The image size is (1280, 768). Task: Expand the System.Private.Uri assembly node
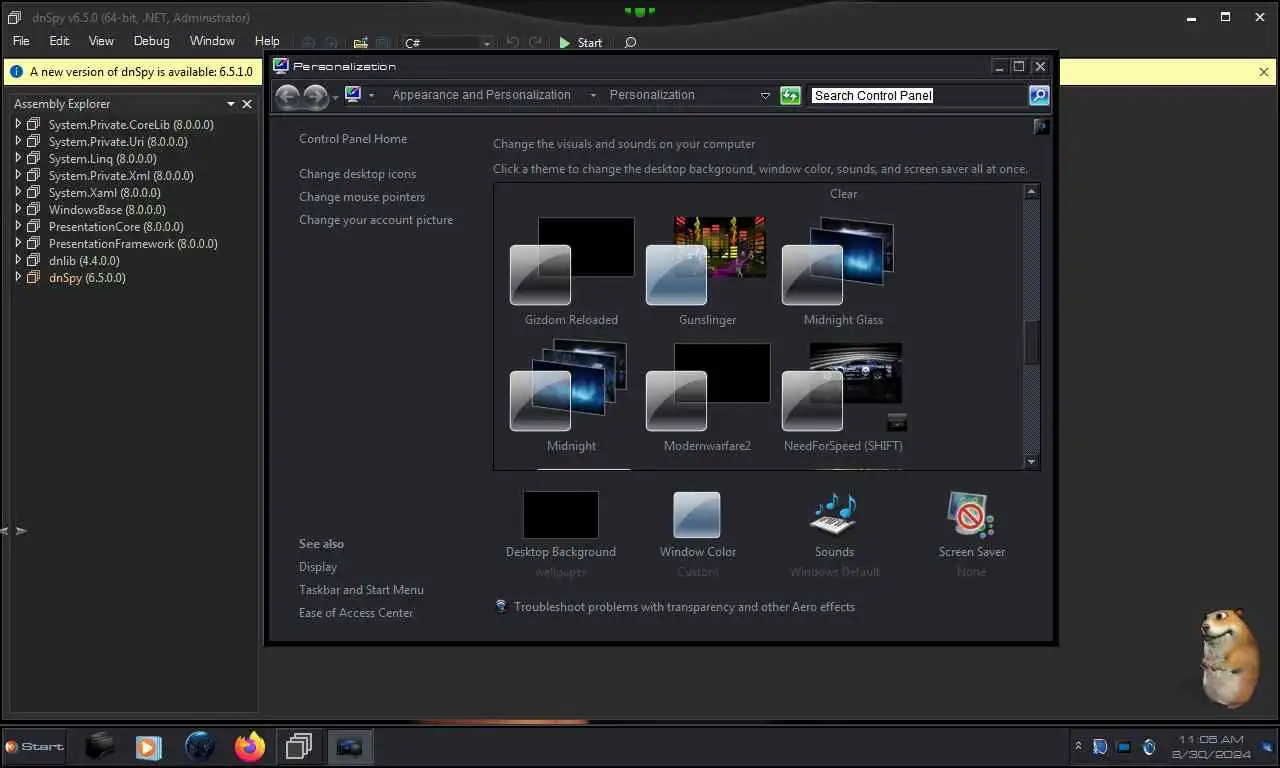[18, 141]
